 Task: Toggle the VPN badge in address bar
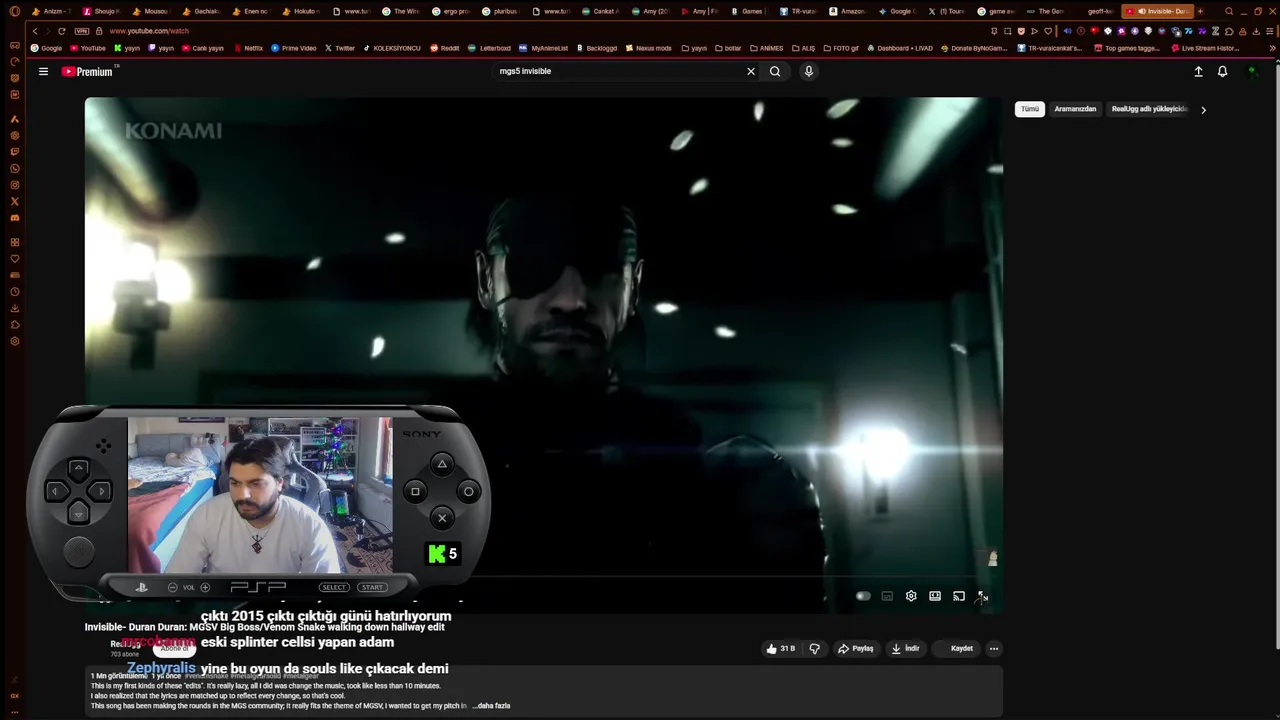tap(82, 31)
